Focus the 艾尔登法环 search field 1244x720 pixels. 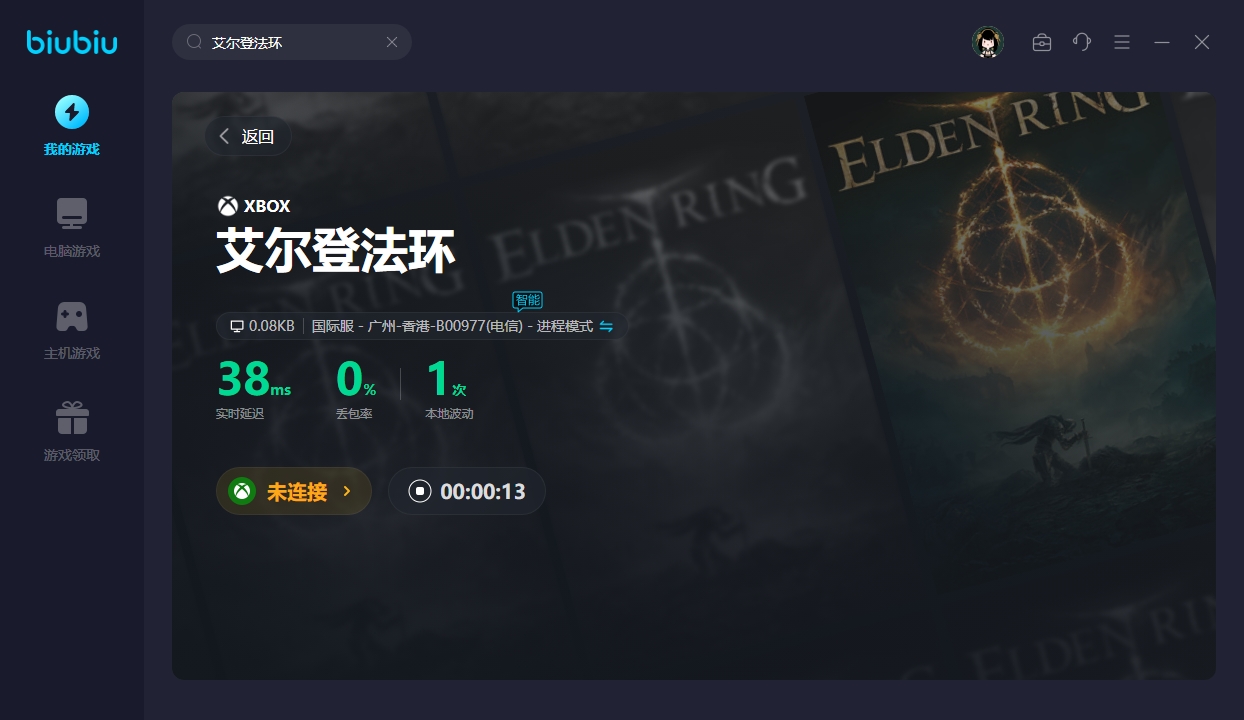pos(292,42)
